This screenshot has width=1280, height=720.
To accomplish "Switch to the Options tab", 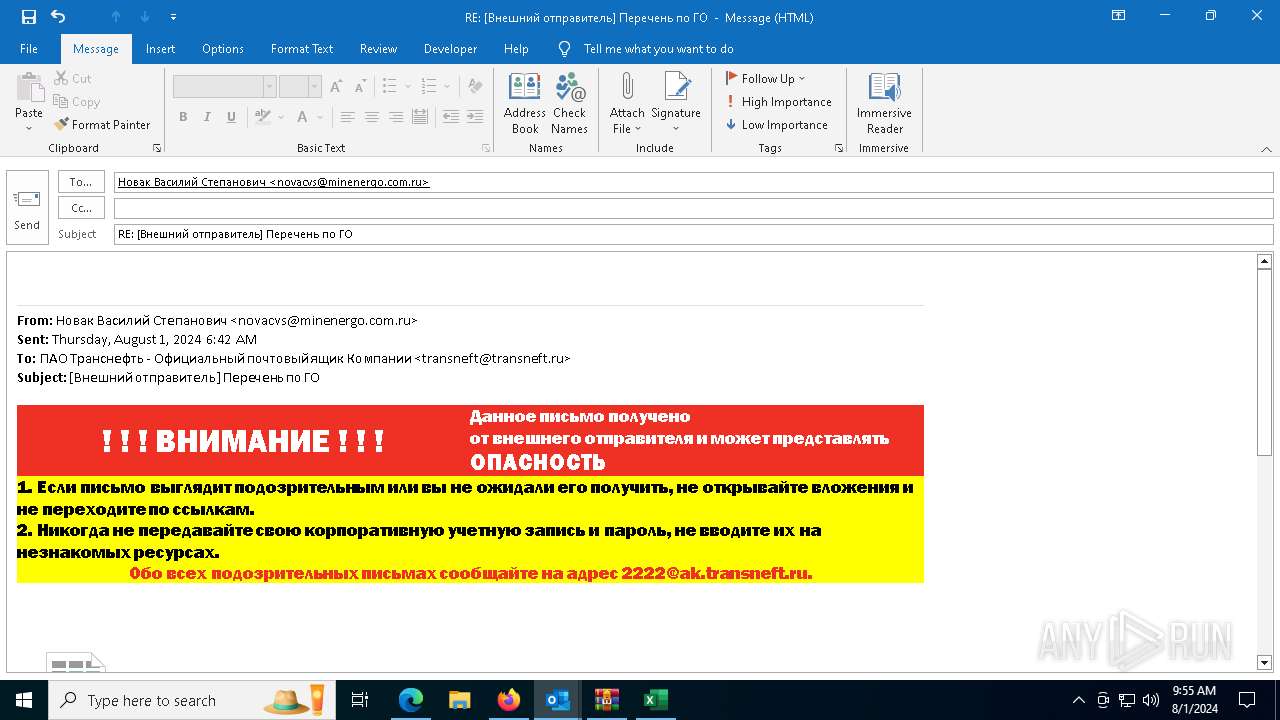I will click(x=222, y=49).
